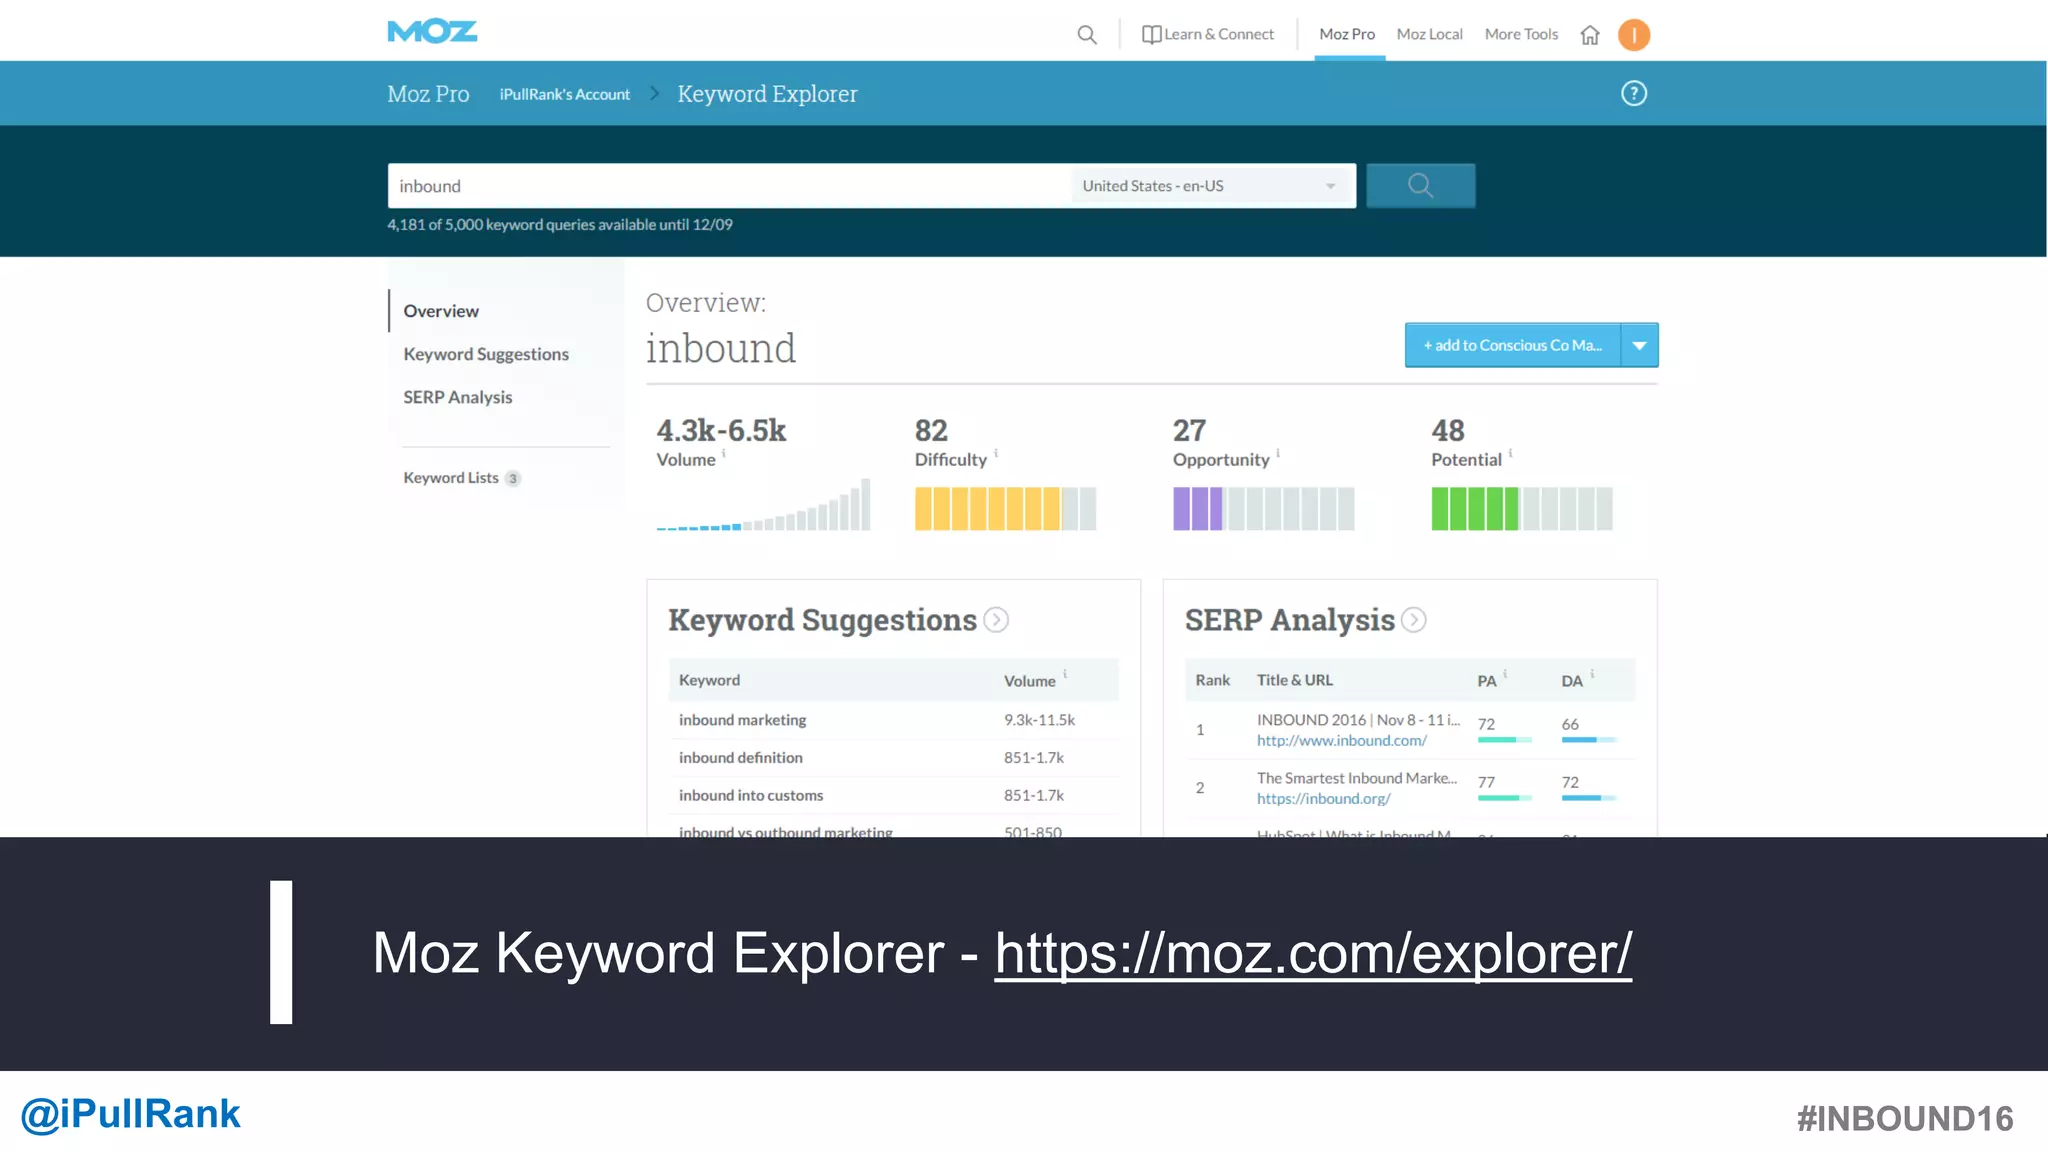Click the Moz Pro breadcrumb title
This screenshot has width=2048, height=1152.
428,94
